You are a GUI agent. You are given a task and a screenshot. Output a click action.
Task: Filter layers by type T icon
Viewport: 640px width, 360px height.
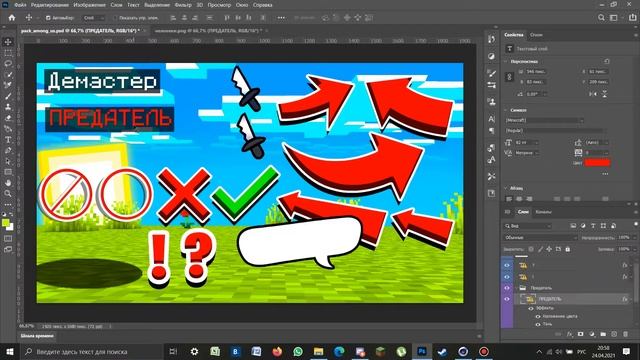[593, 226]
